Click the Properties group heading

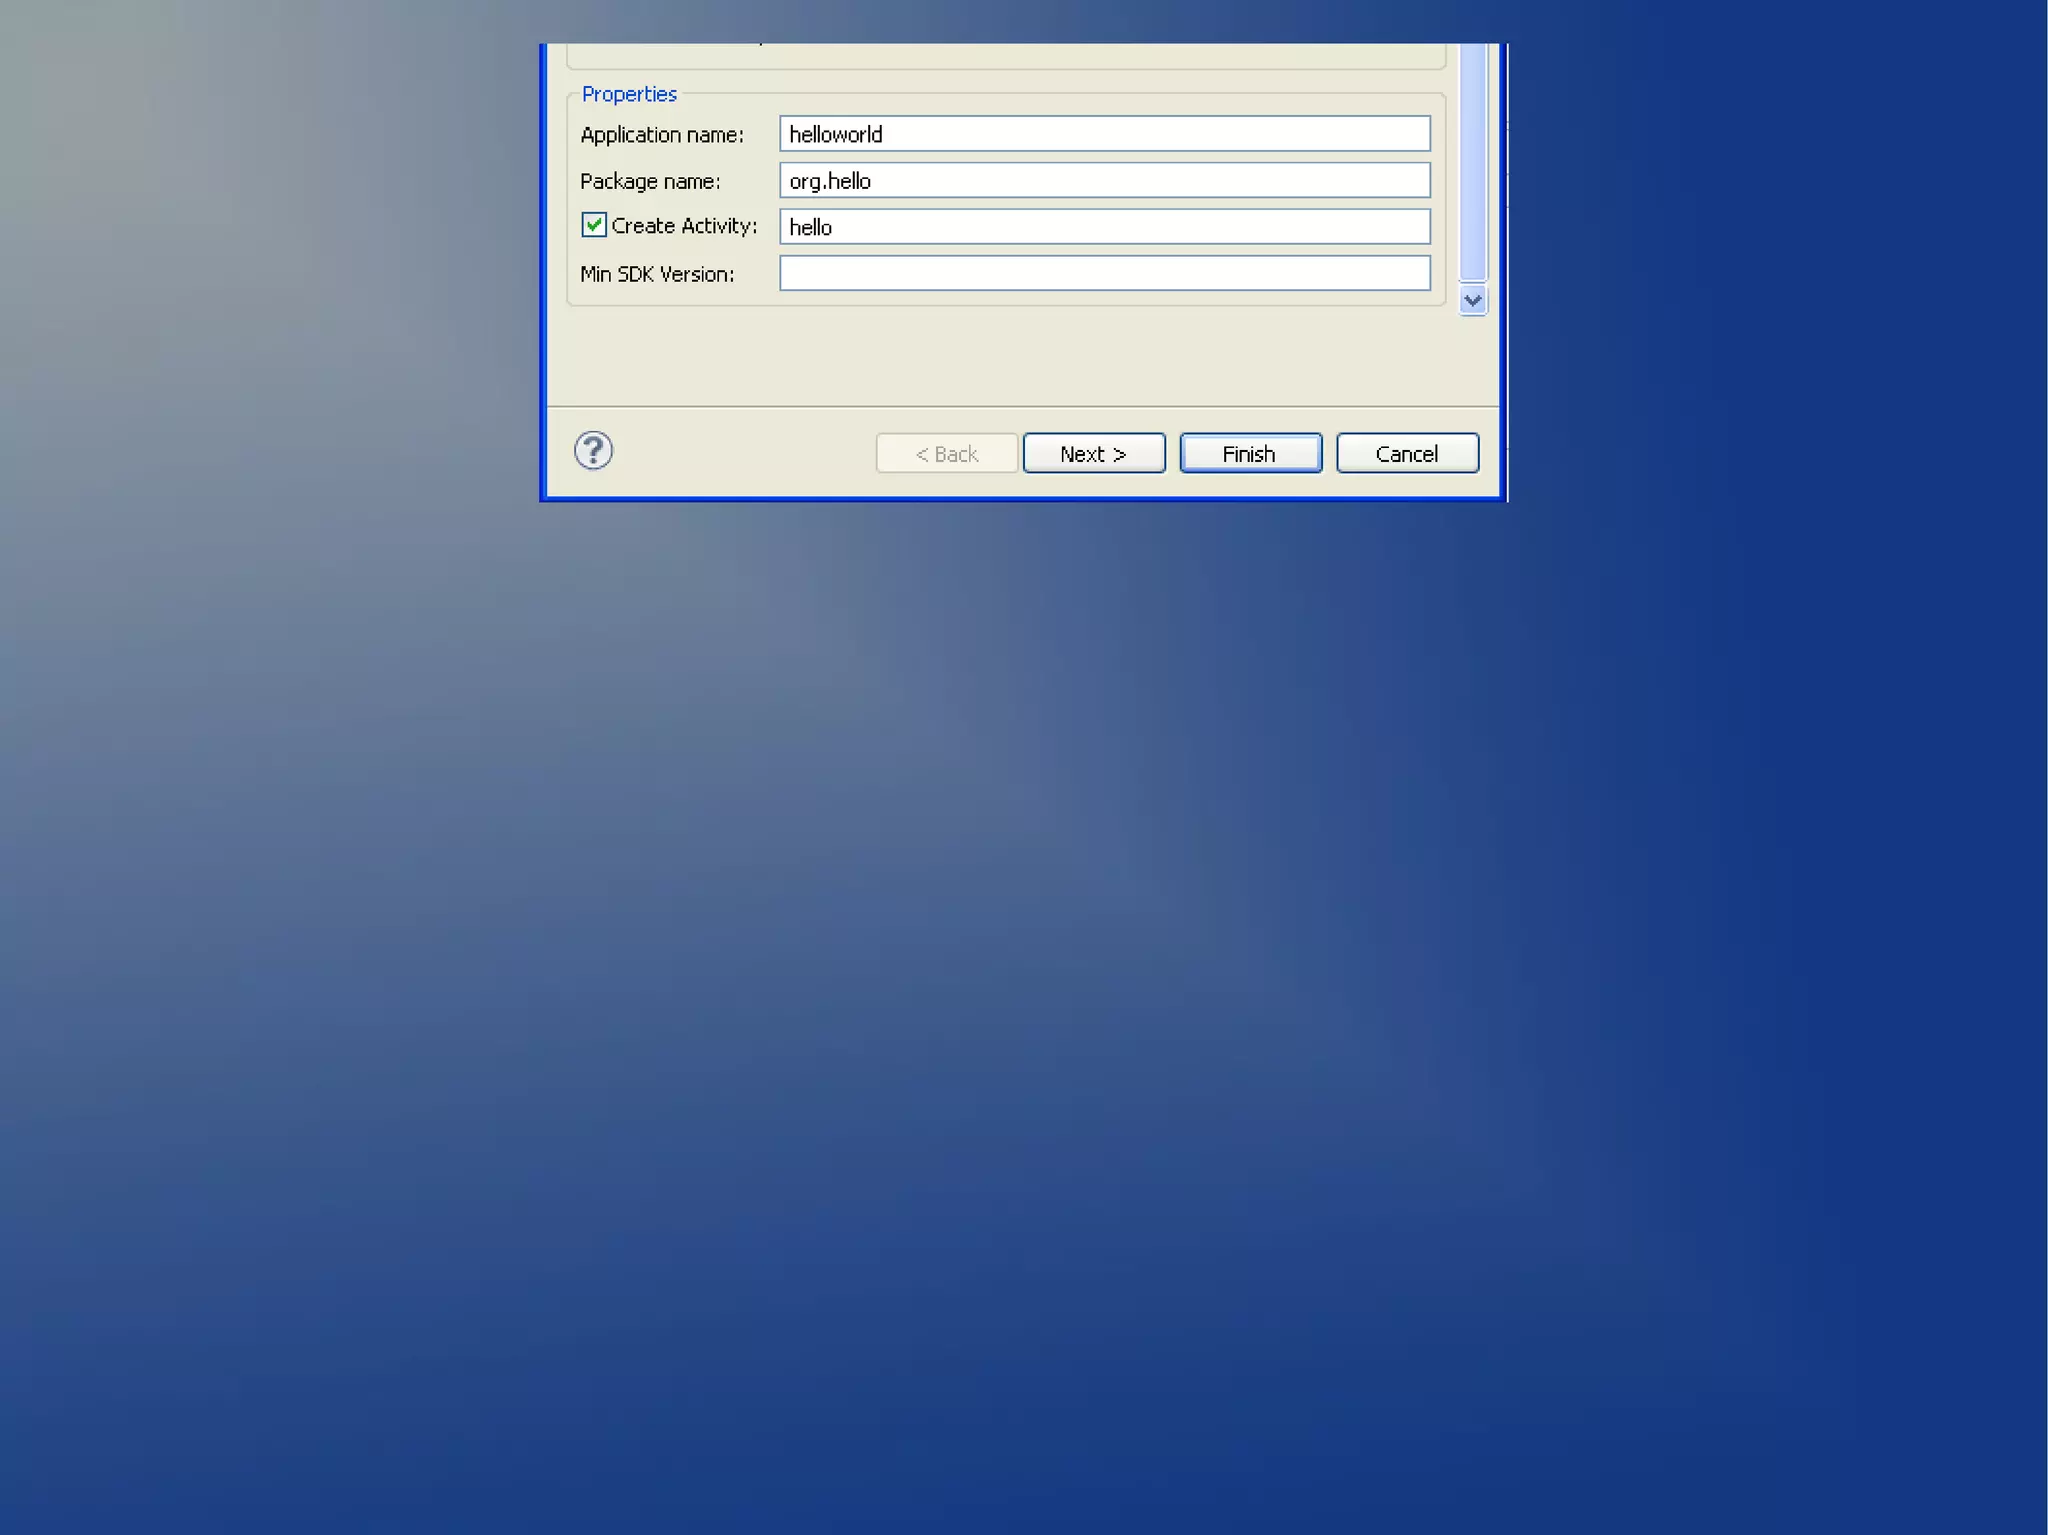629,94
